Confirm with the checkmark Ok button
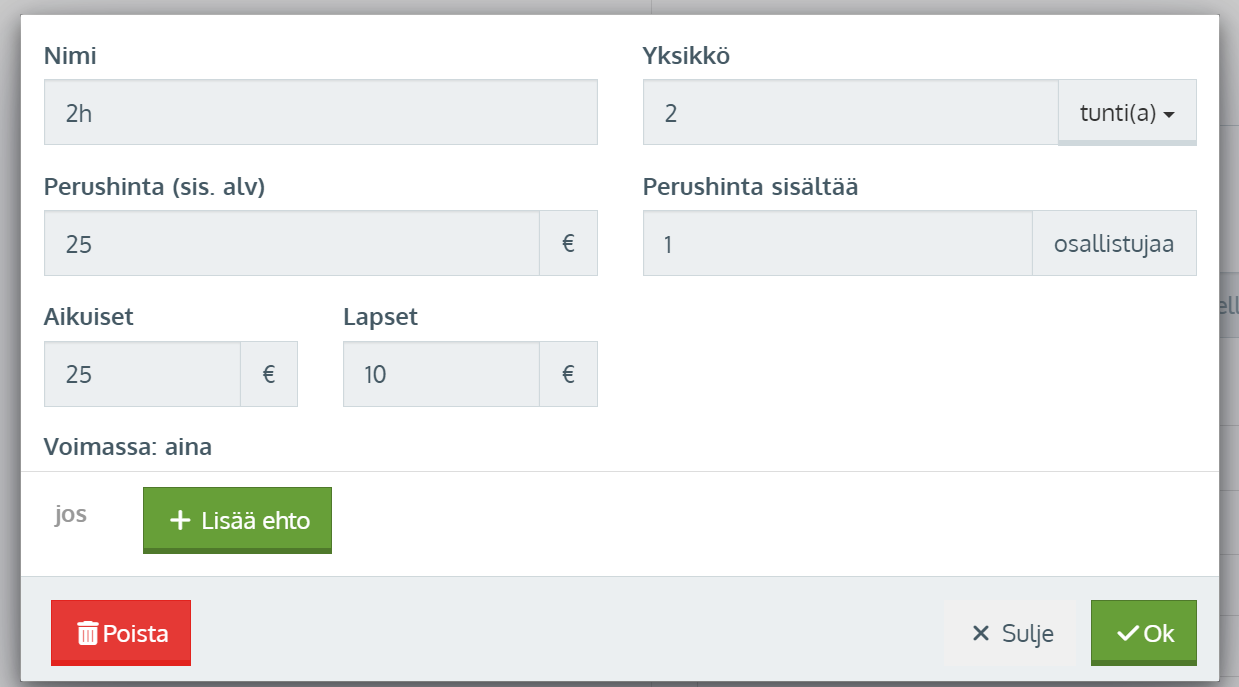Screen dimensions: 1239x687 coord(1143,633)
